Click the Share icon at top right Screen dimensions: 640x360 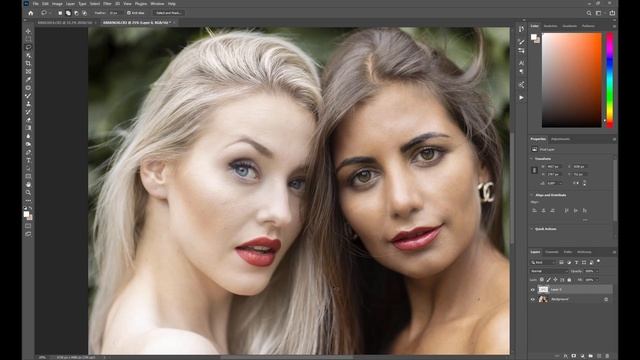[x=612, y=13]
